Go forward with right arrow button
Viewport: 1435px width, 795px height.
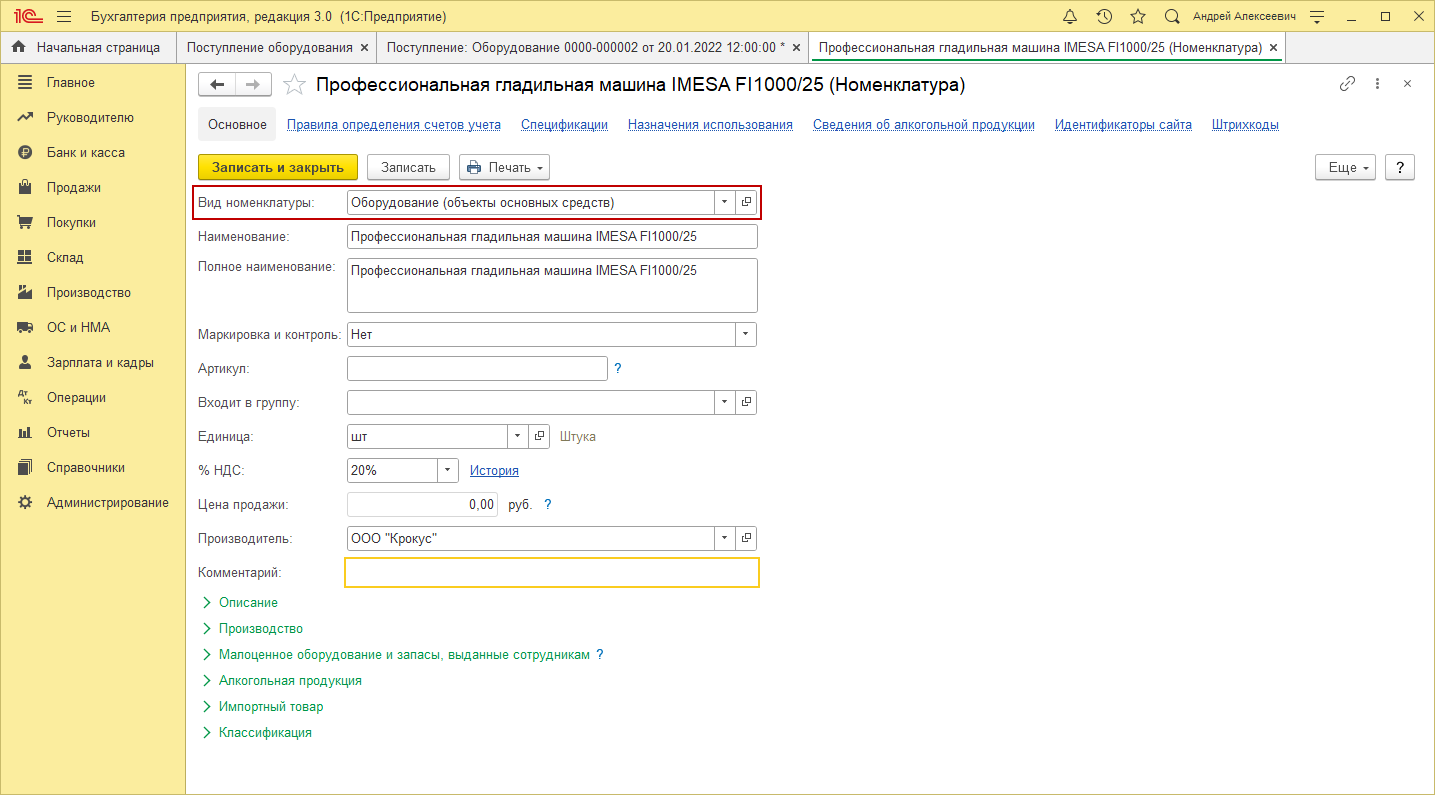[252, 85]
